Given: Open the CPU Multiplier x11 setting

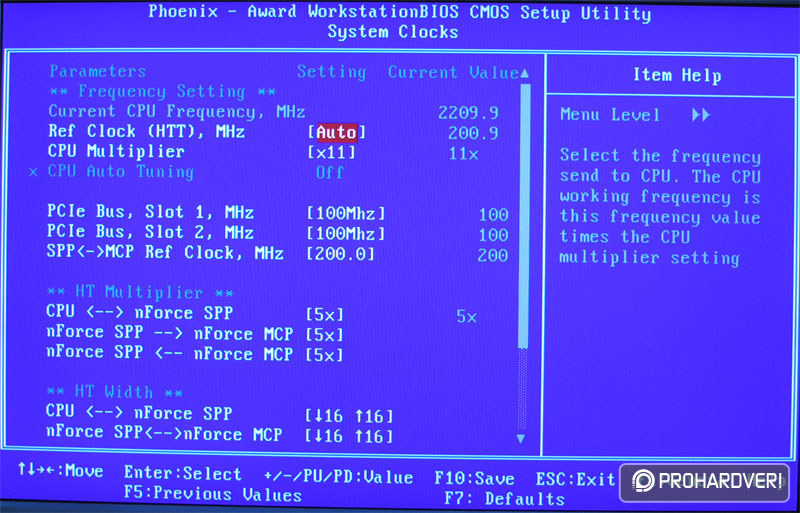Looking at the screenshot, I should [331, 153].
